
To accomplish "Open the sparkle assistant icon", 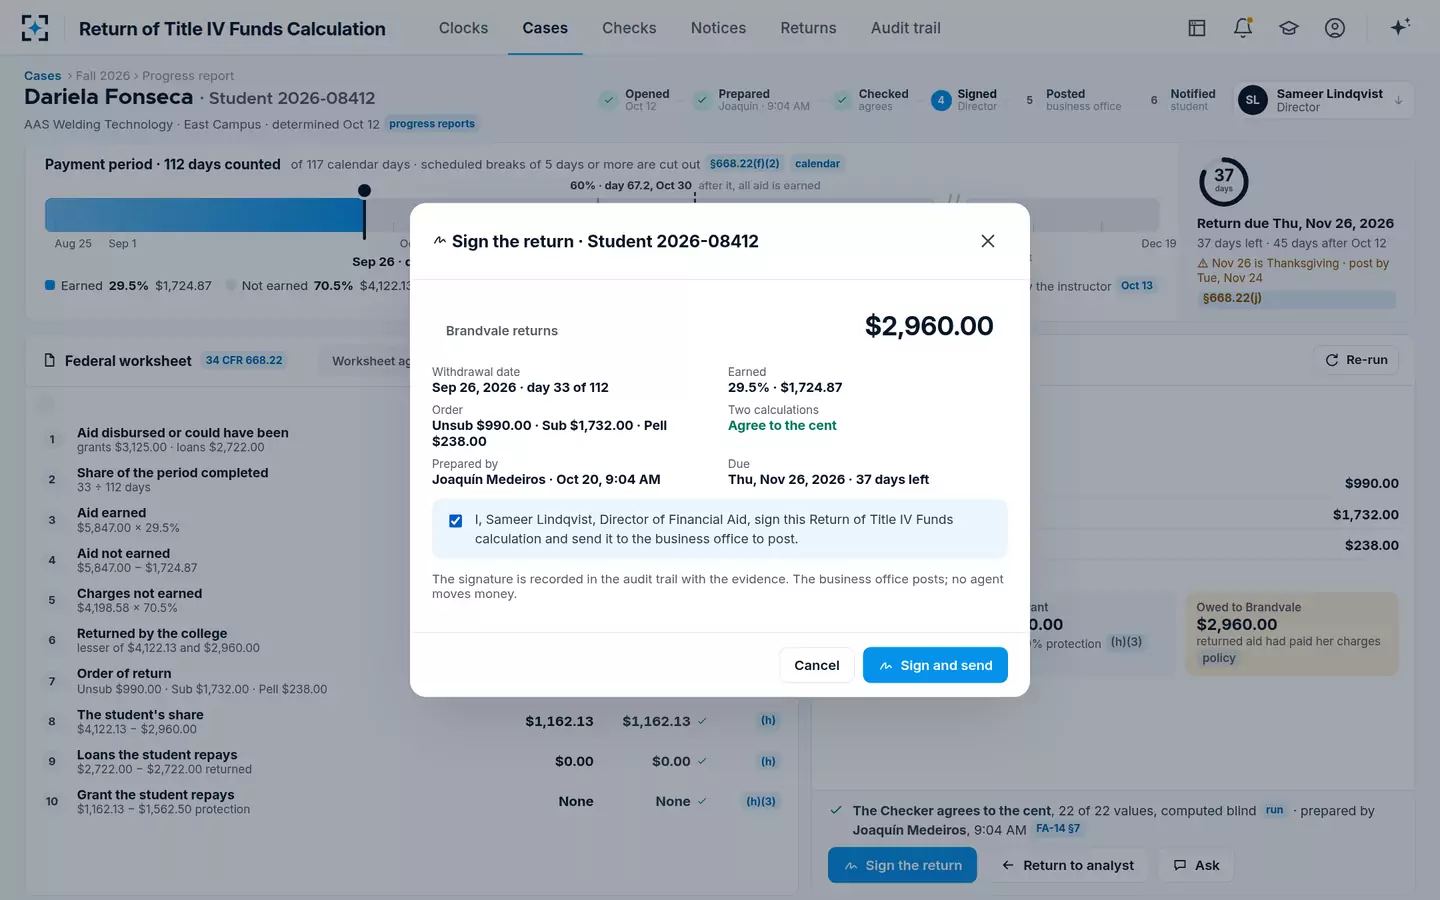I will click(1400, 27).
